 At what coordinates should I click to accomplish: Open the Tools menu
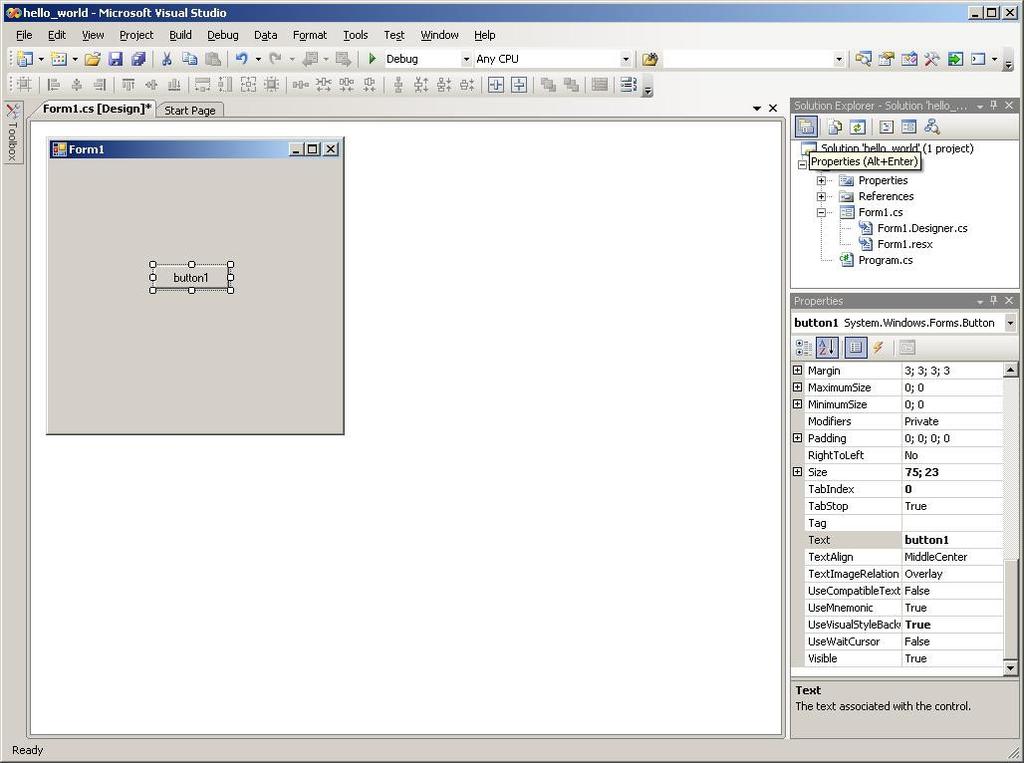(355, 35)
